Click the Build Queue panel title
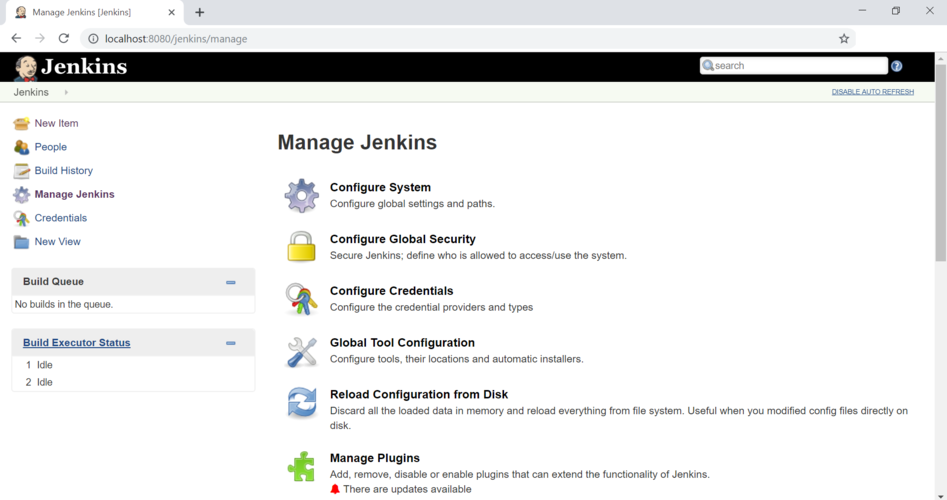 (53, 281)
